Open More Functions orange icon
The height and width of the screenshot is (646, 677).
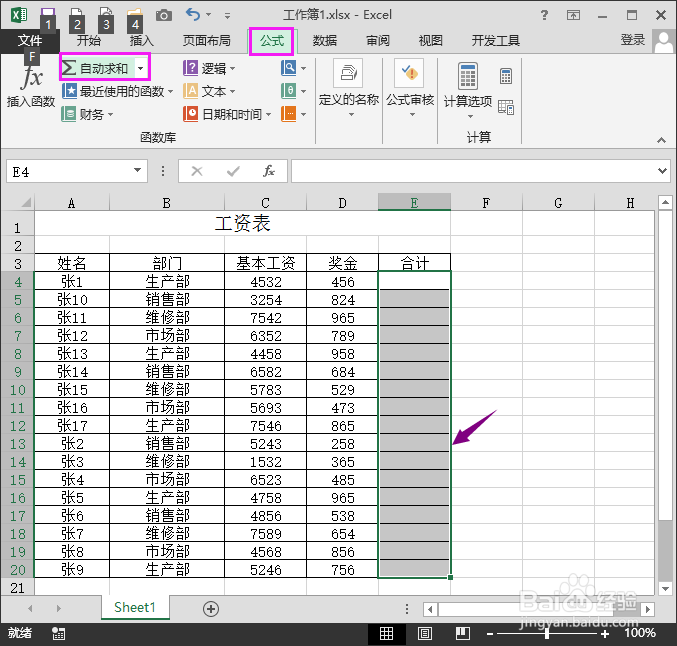(x=294, y=114)
